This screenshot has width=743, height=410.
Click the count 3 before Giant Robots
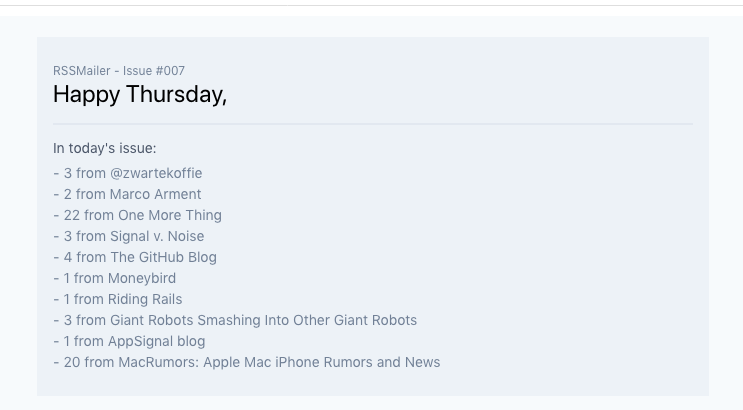68,320
